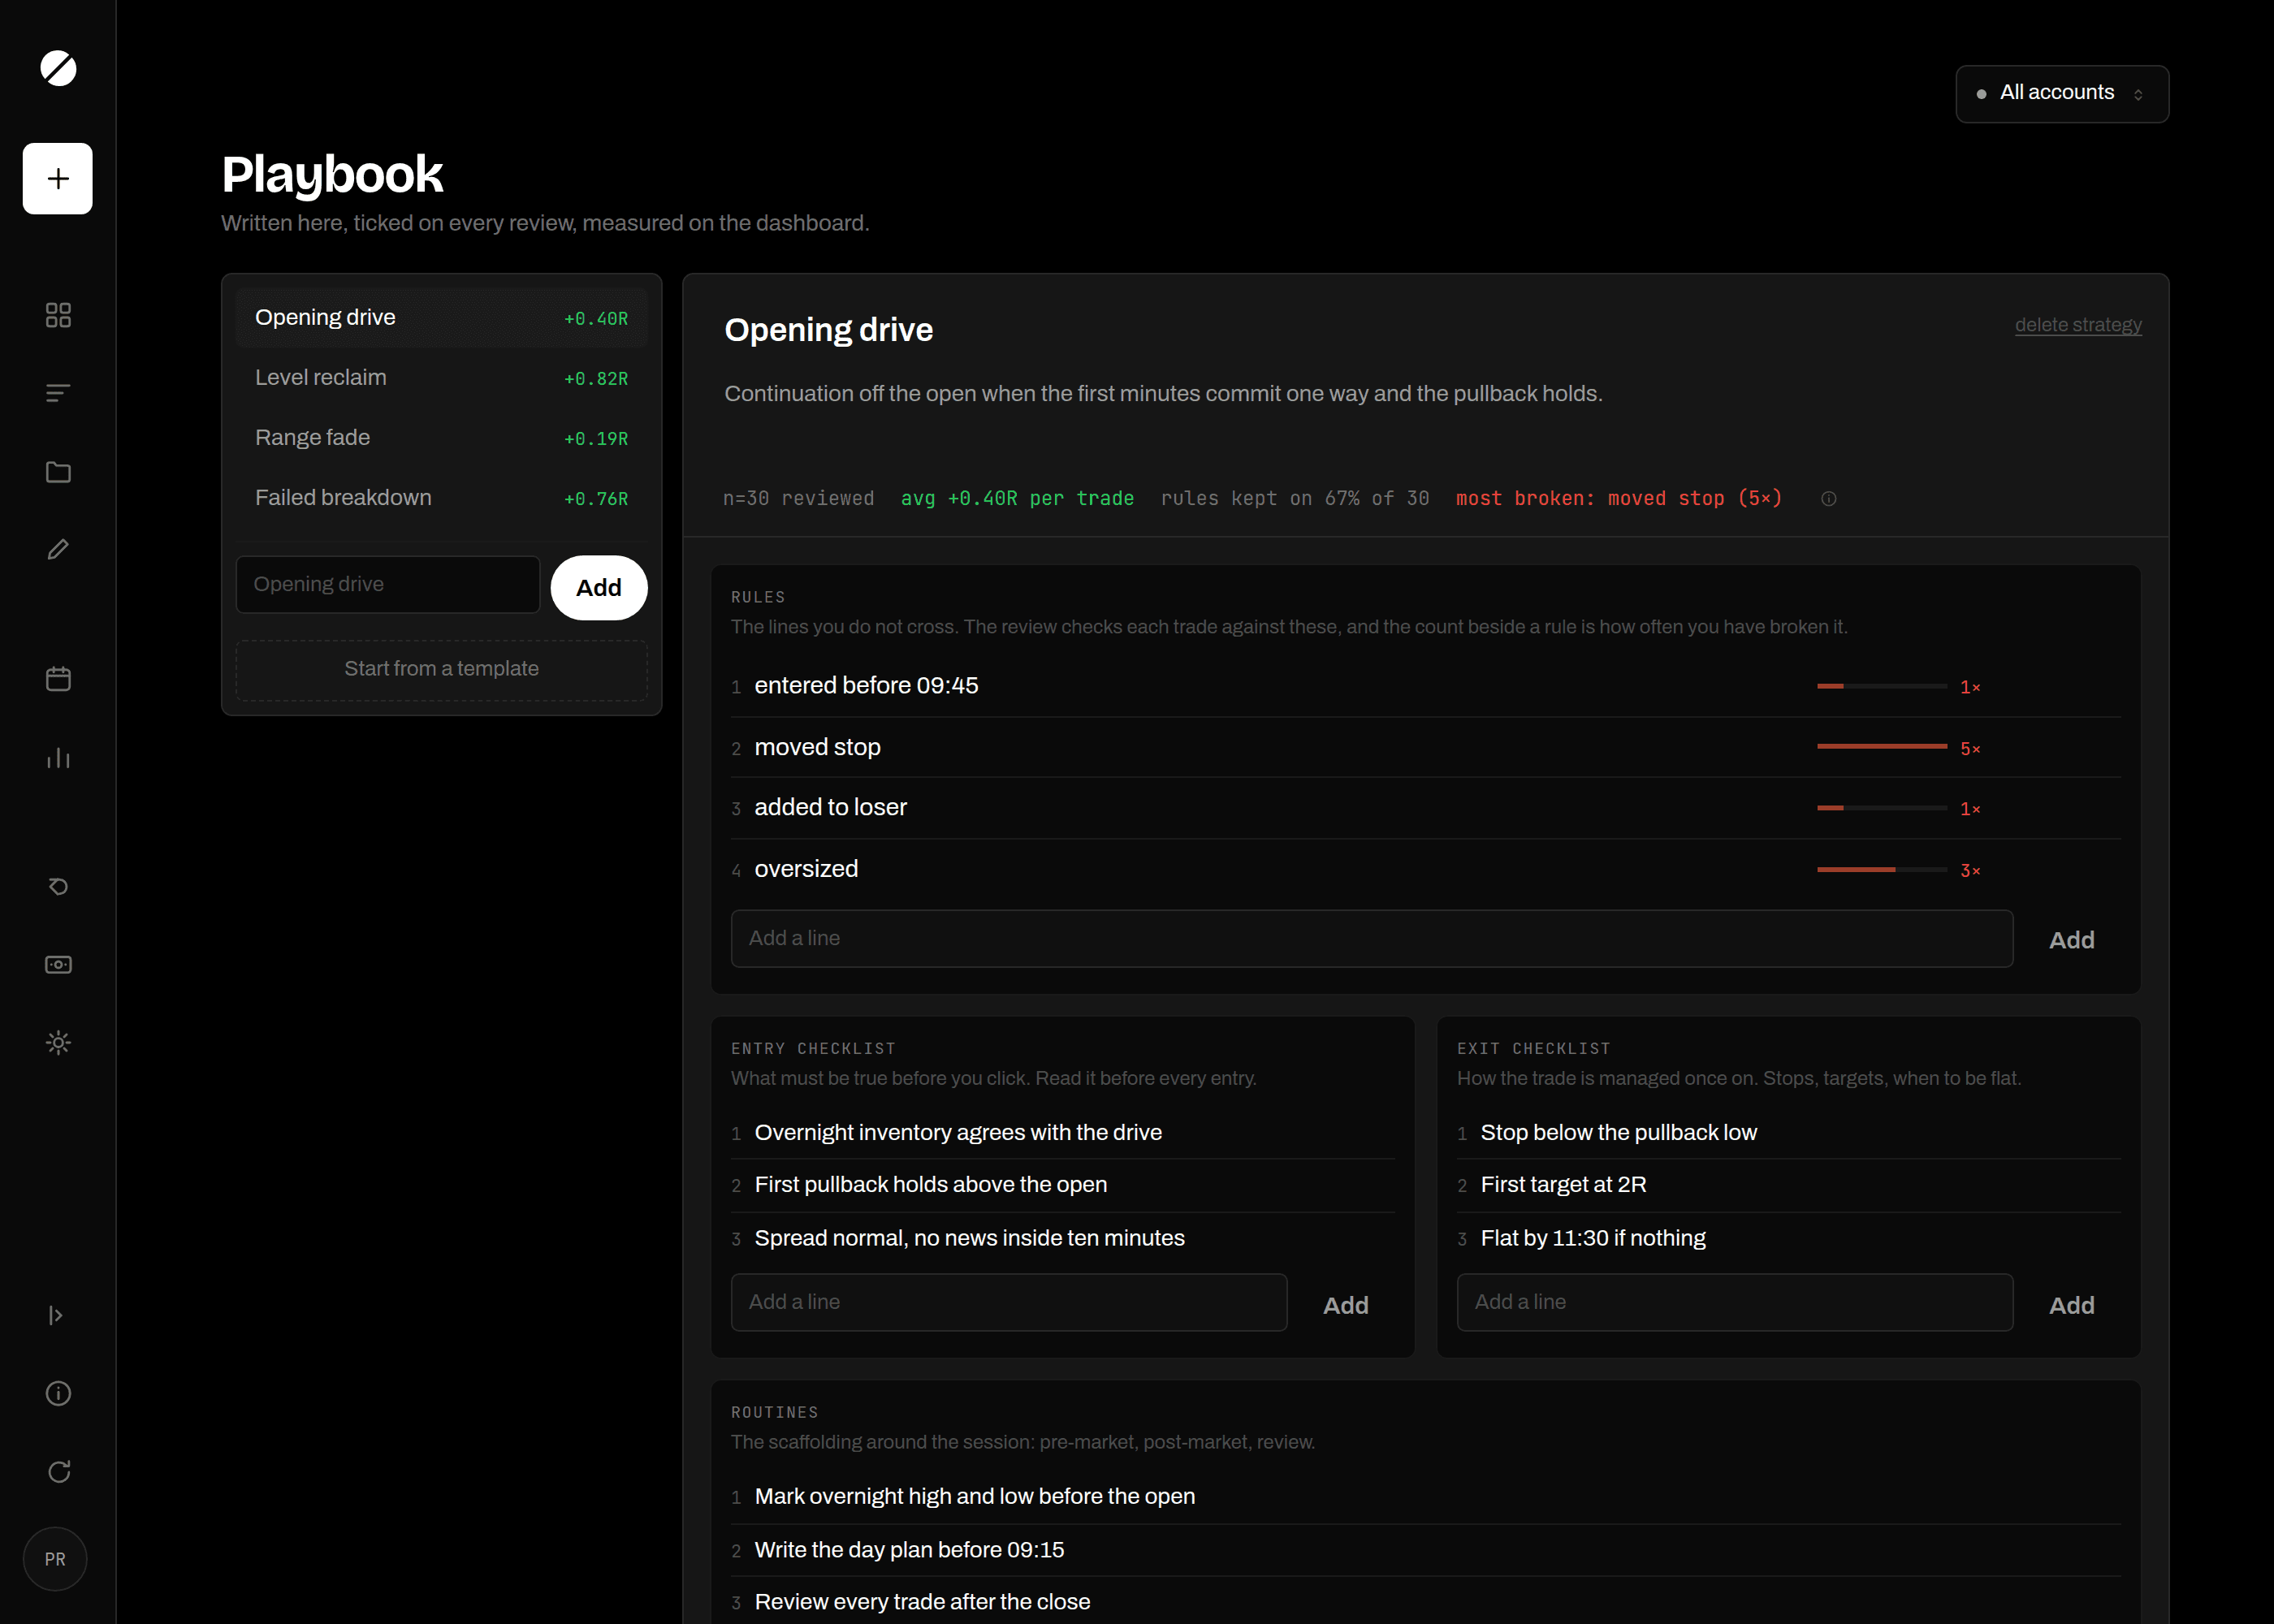Click 'Overnight inventory agrees with the drive'

tap(958, 1133)
